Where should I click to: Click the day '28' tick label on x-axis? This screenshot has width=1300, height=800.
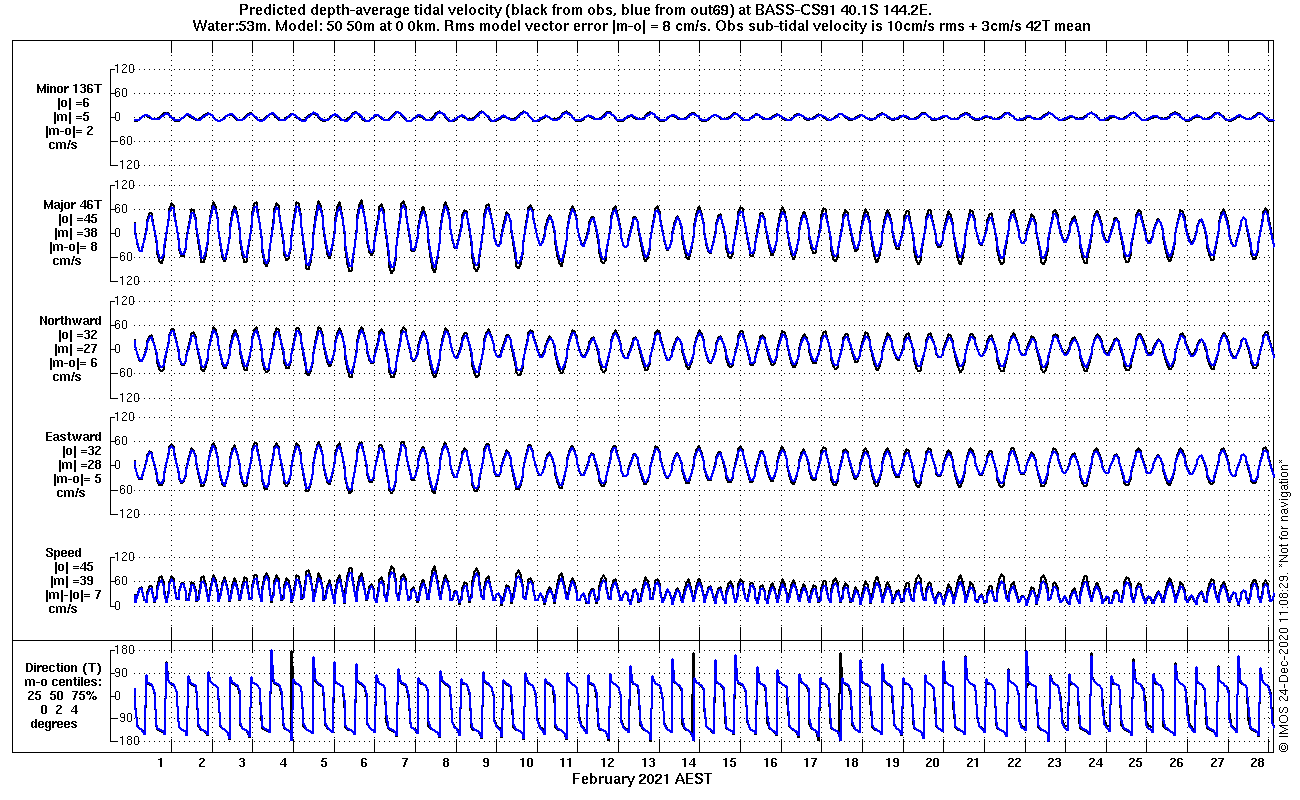point(1257,763)
